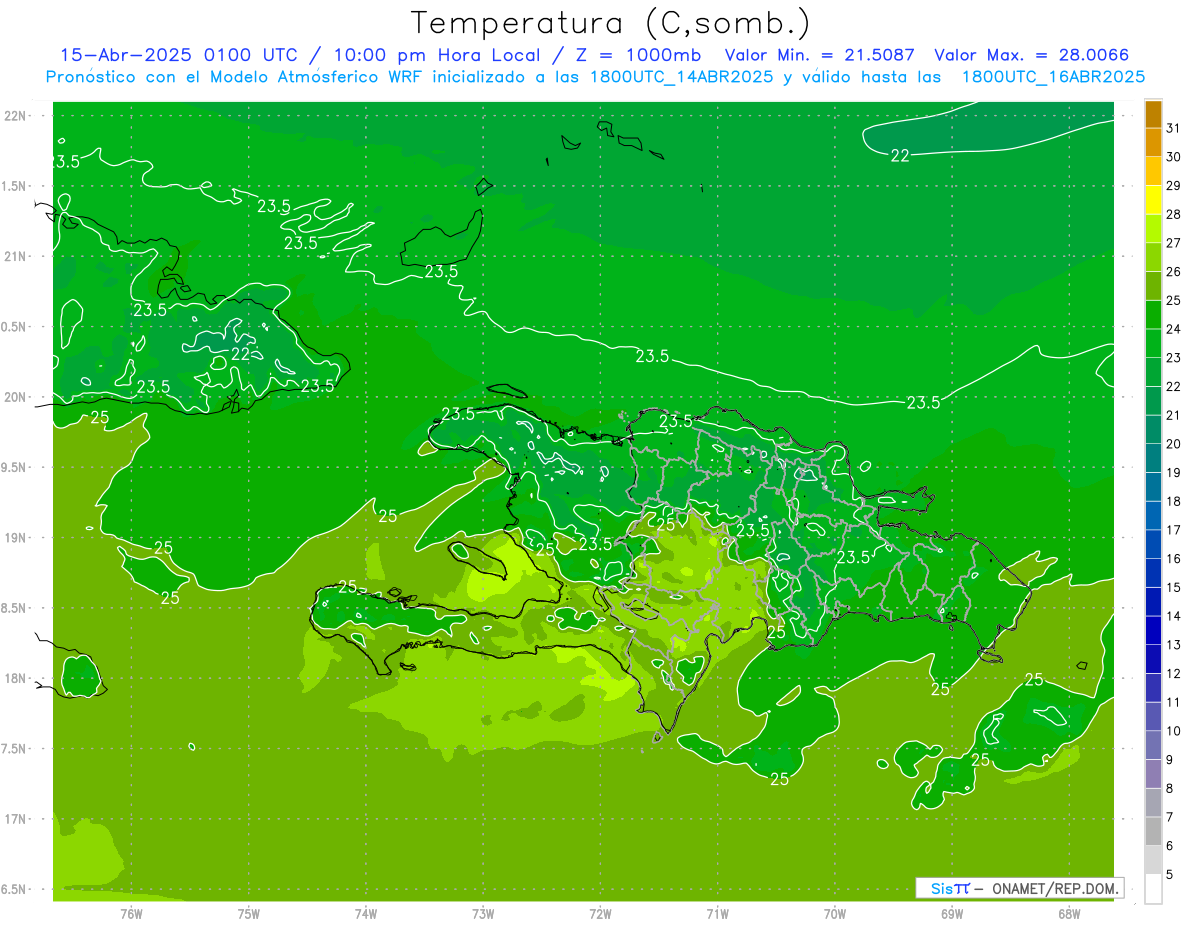Click the "73W" longitude axis label

[x=483, y=914]
